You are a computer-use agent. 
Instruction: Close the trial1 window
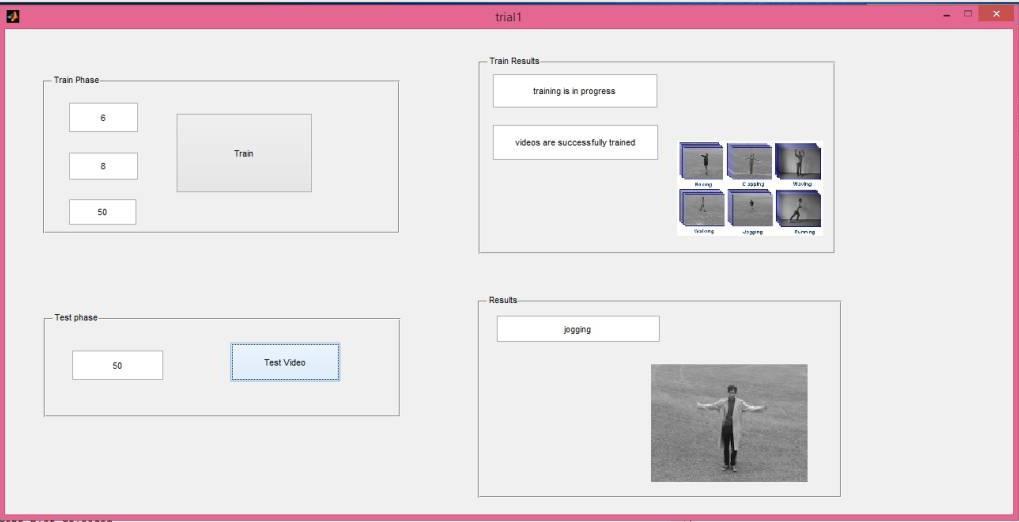(x=995, y=14)
